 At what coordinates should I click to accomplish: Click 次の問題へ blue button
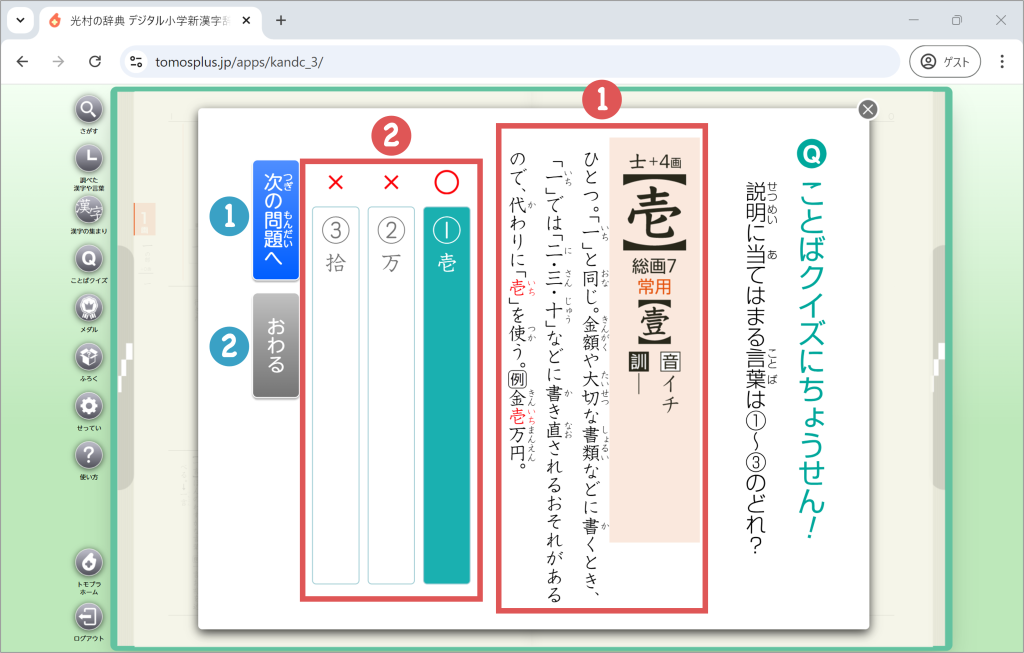(x=276, y=220)
